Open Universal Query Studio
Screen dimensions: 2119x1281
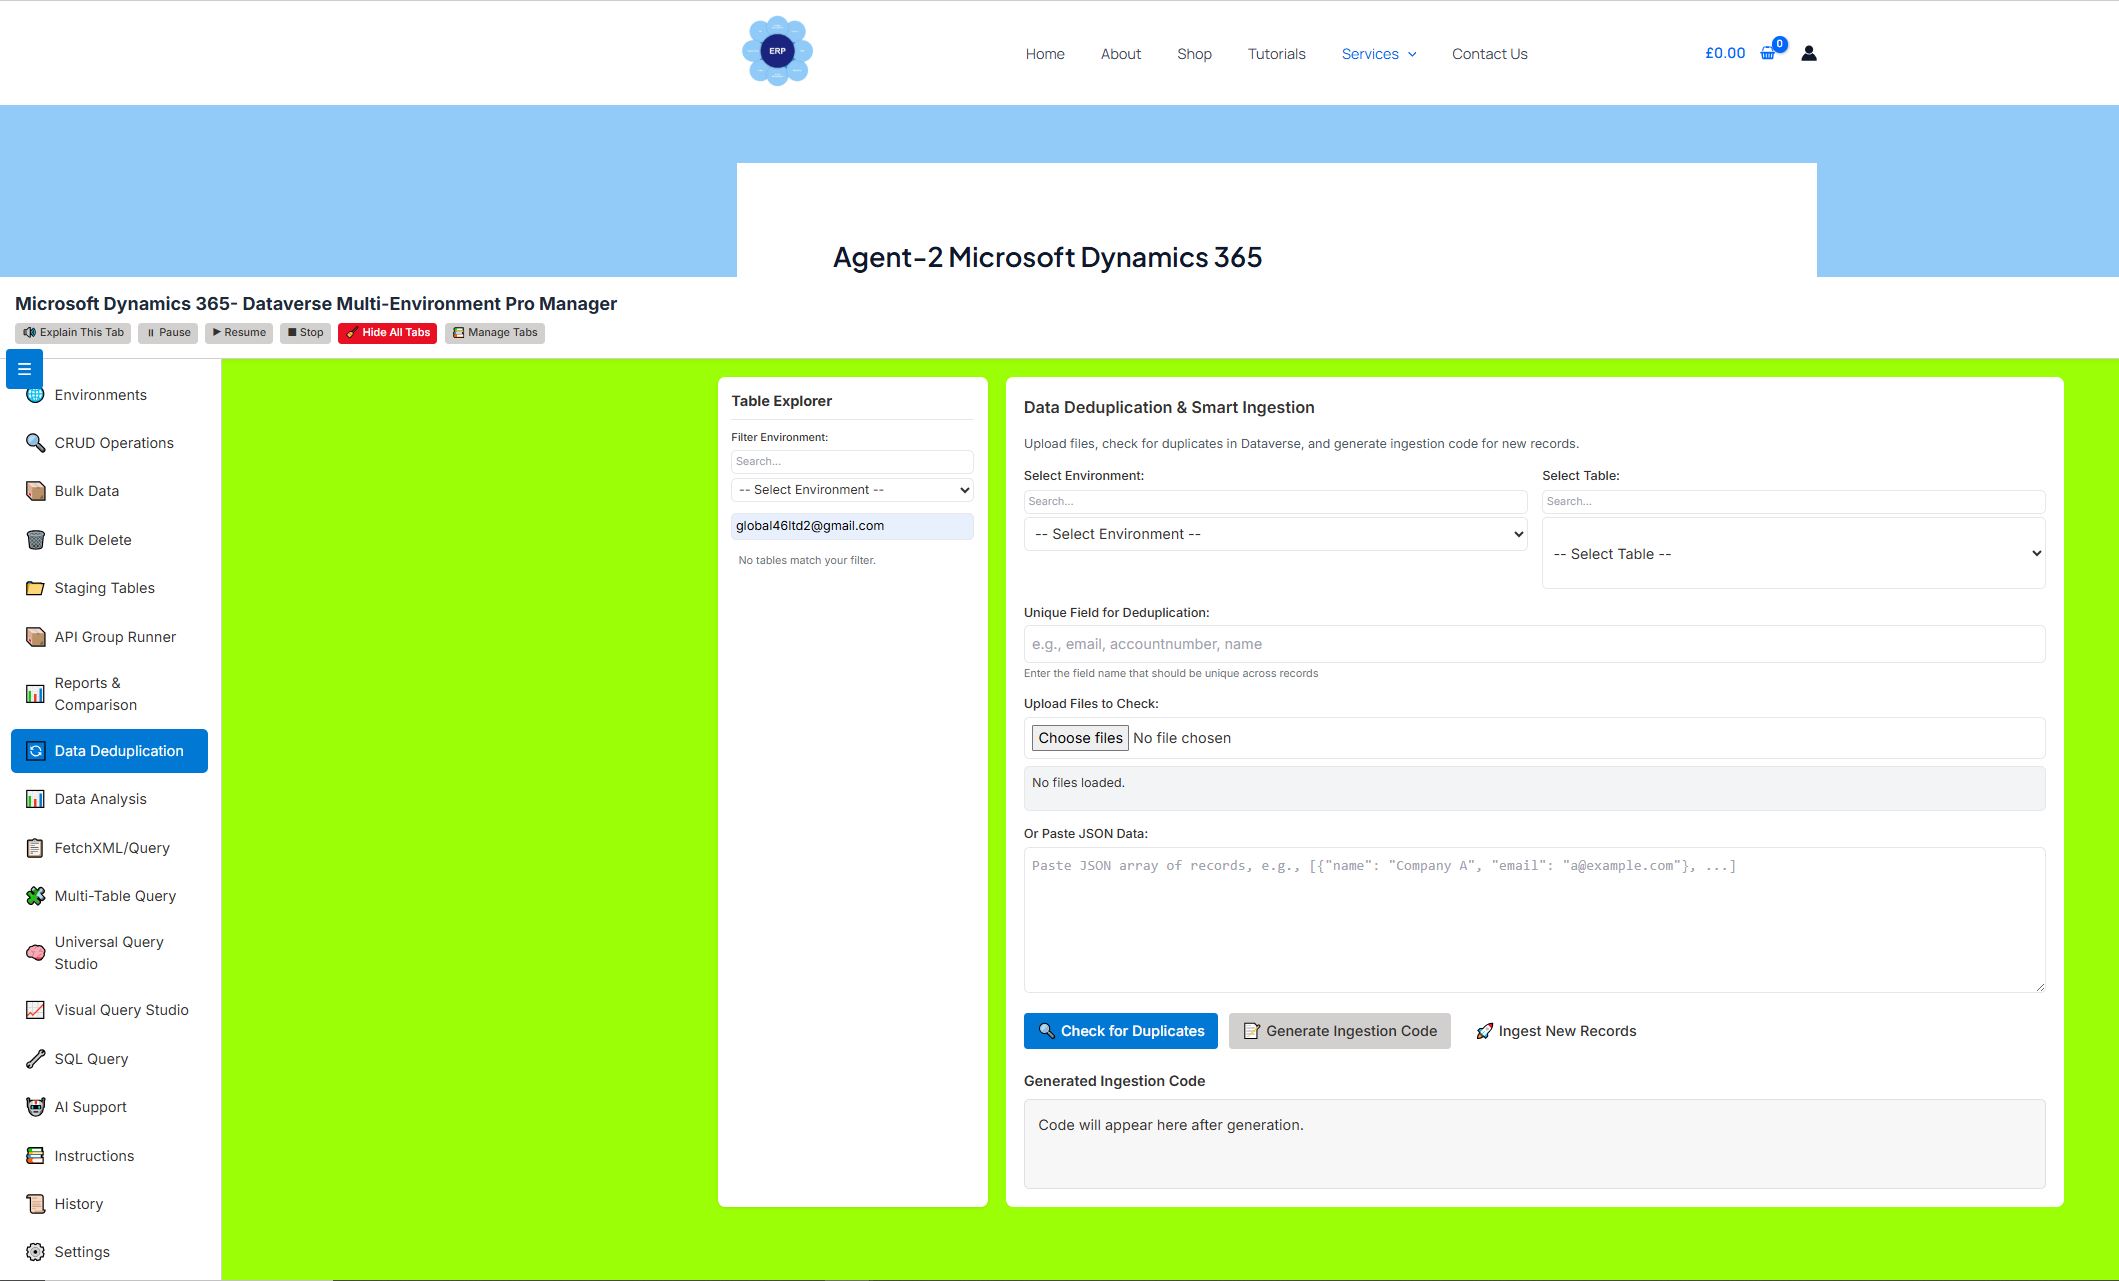click(108, 952)
